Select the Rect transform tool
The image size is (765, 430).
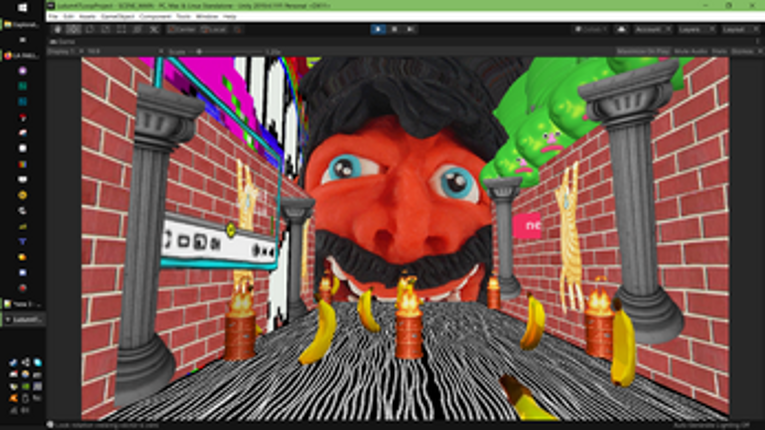coord(121,29)
